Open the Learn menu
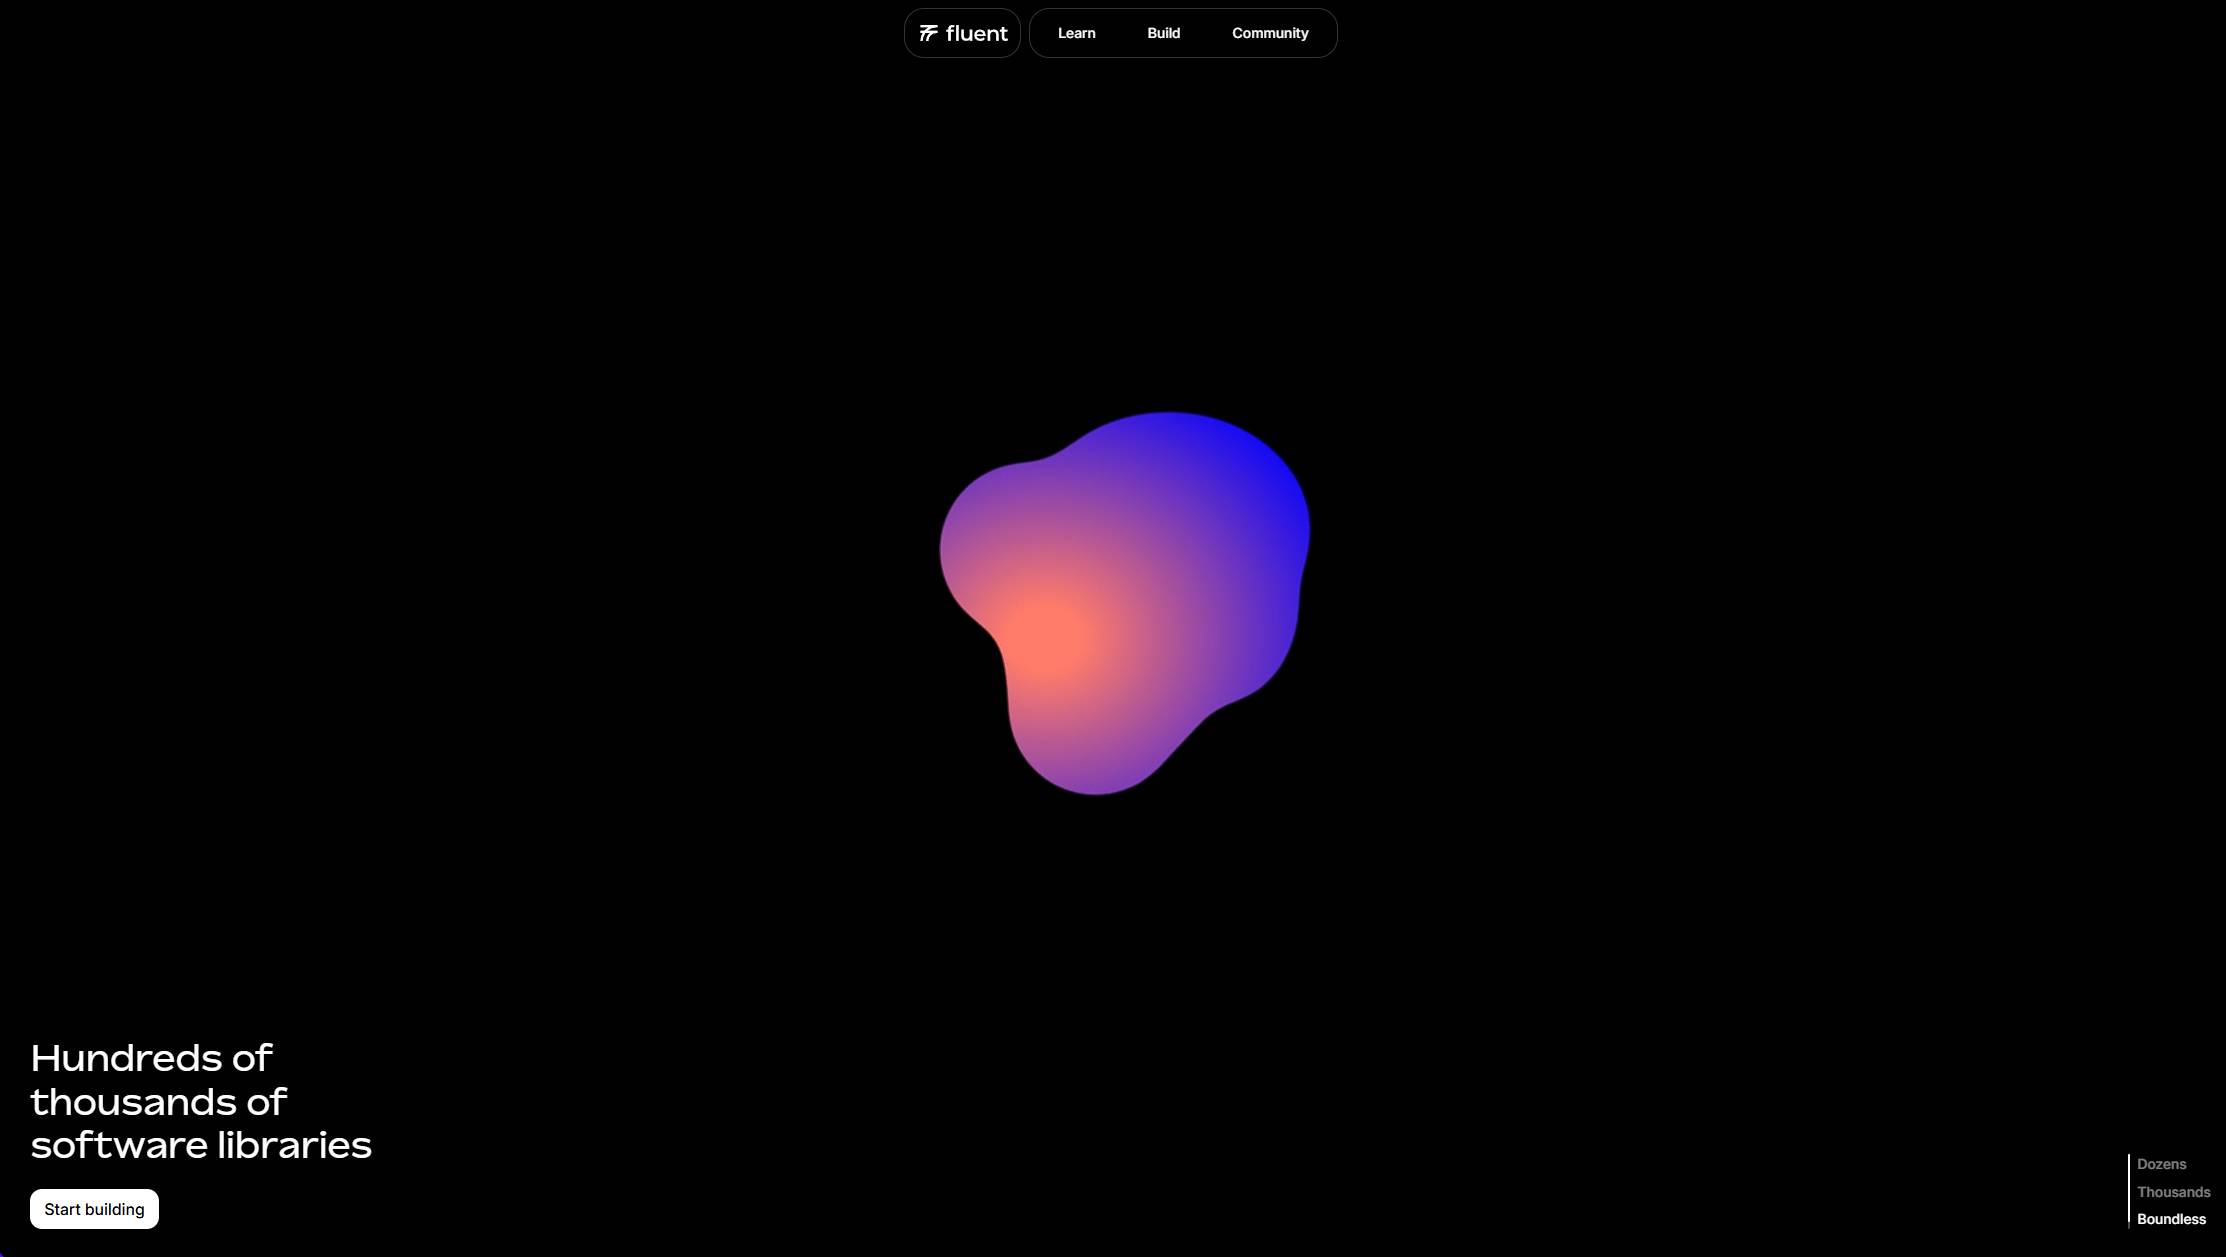This screenshot has width=2226, height=1257. pos(1076,33)
